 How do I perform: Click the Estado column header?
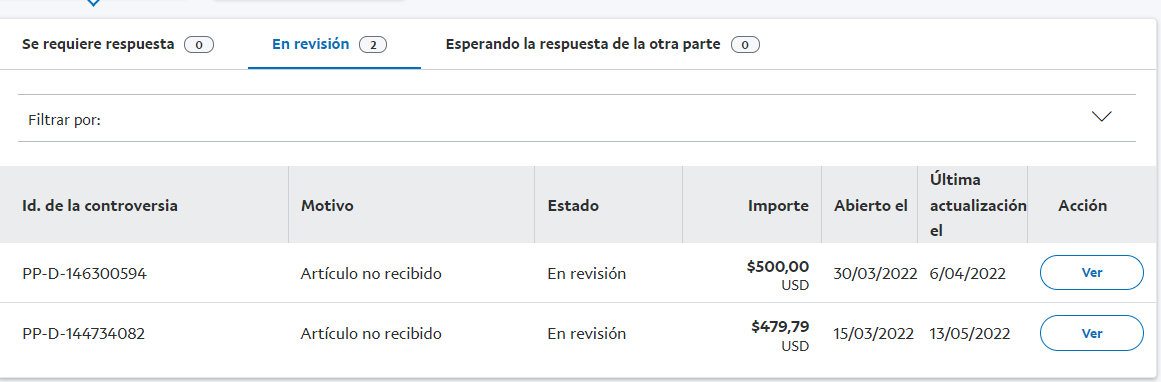573,206
